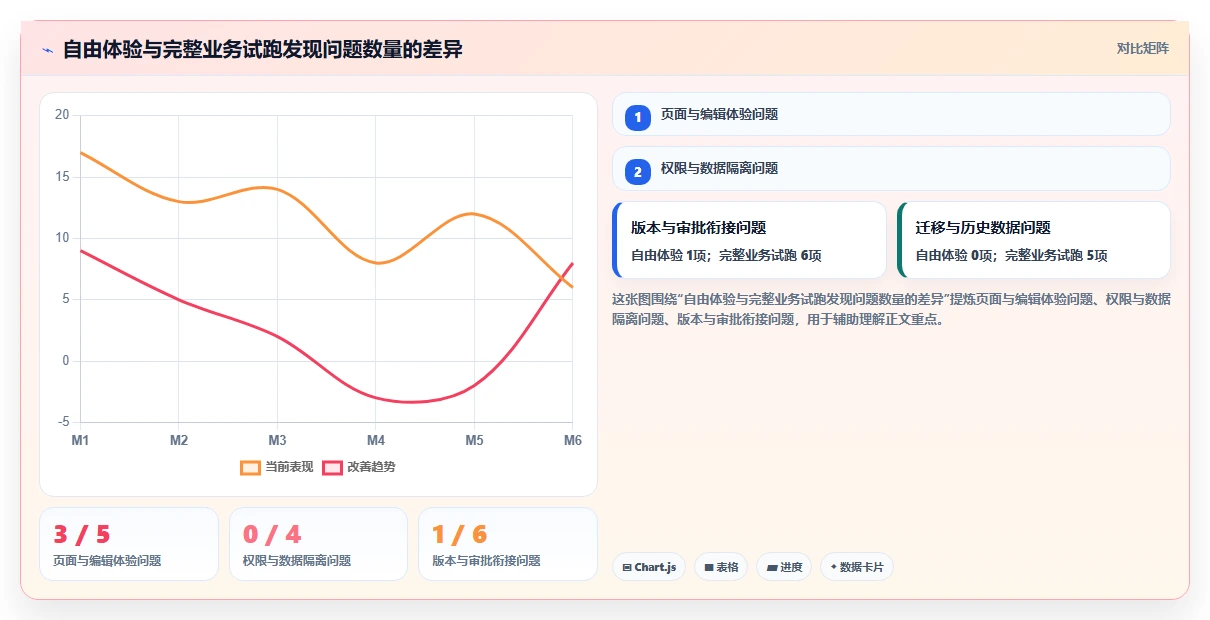This screenshot has height=620, width=1210.
Task: Click the page title 自由体验与完整业务试跑
Action: tap(262, 50)
